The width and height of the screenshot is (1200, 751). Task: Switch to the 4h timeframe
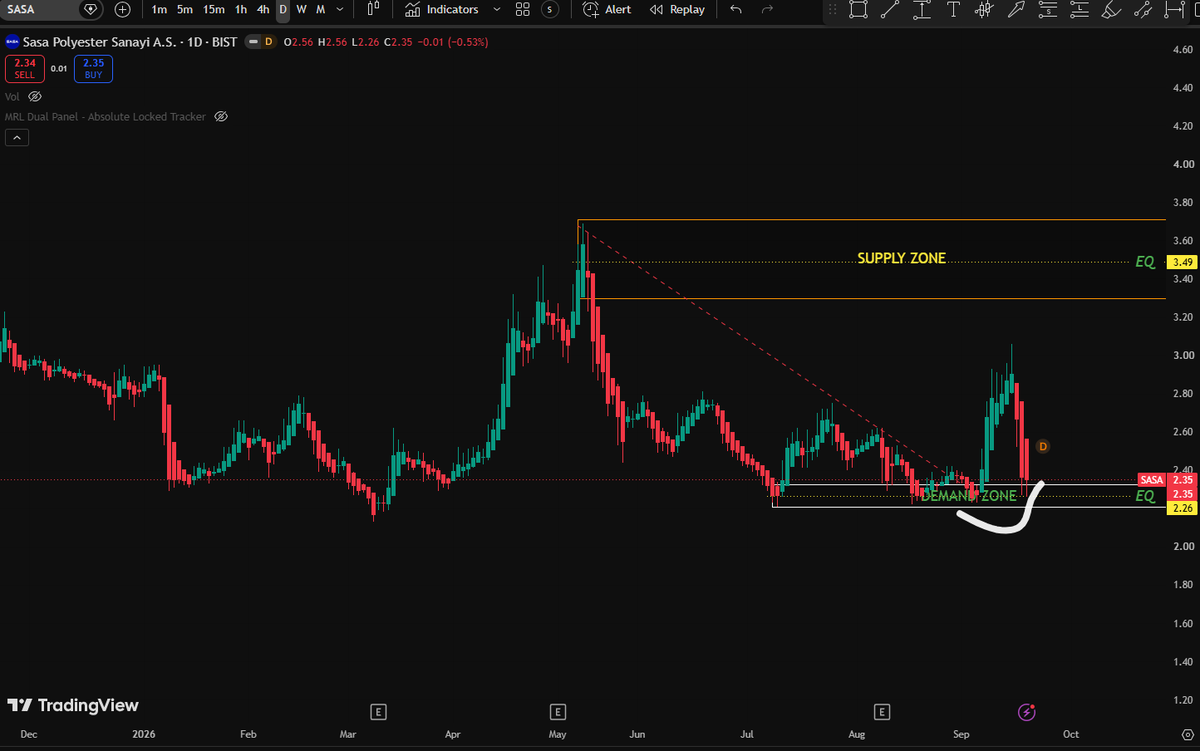262,9
